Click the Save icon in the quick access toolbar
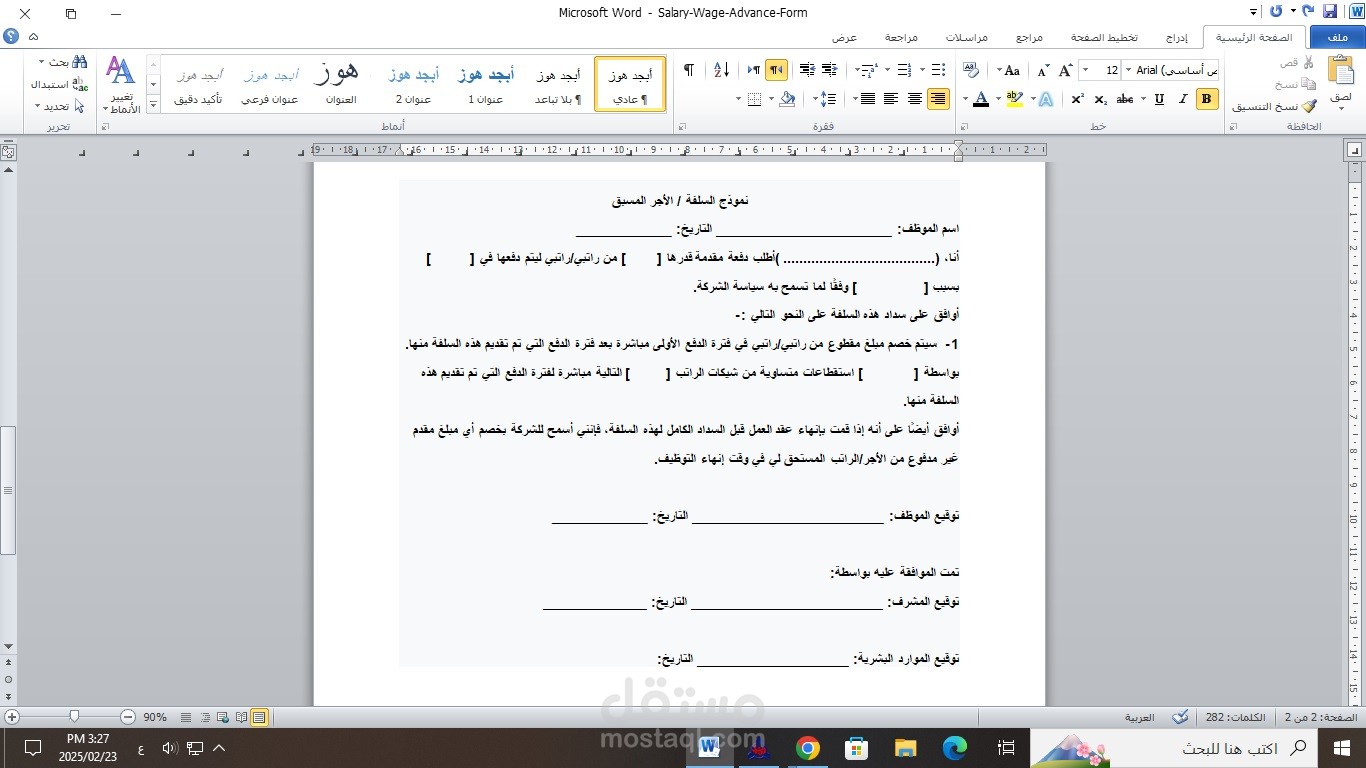This screenshot has width=1366, height=768. [1329, 12]
